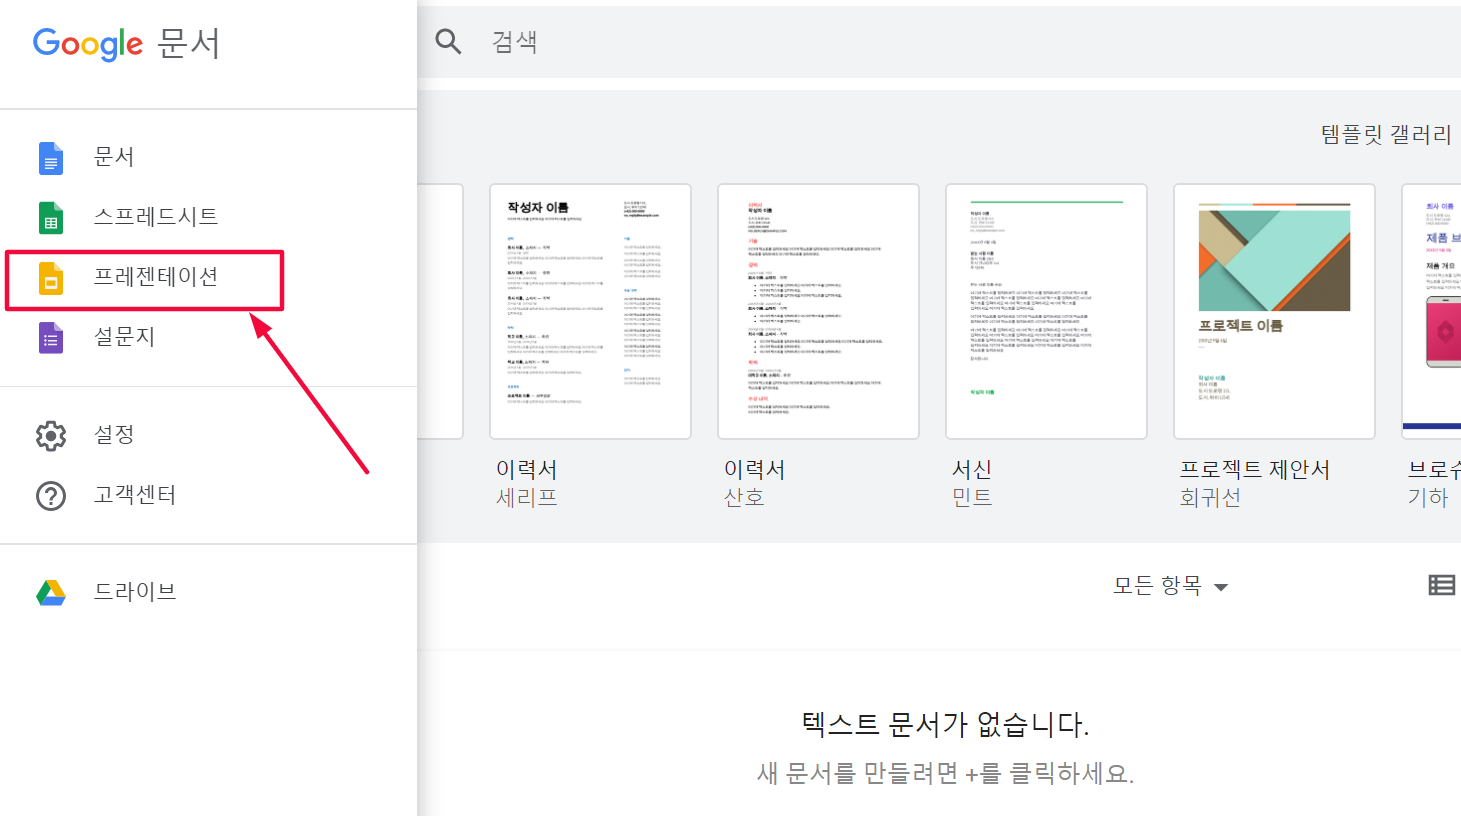
Task: Click the search magnifier icon
Action: point(448,41)
